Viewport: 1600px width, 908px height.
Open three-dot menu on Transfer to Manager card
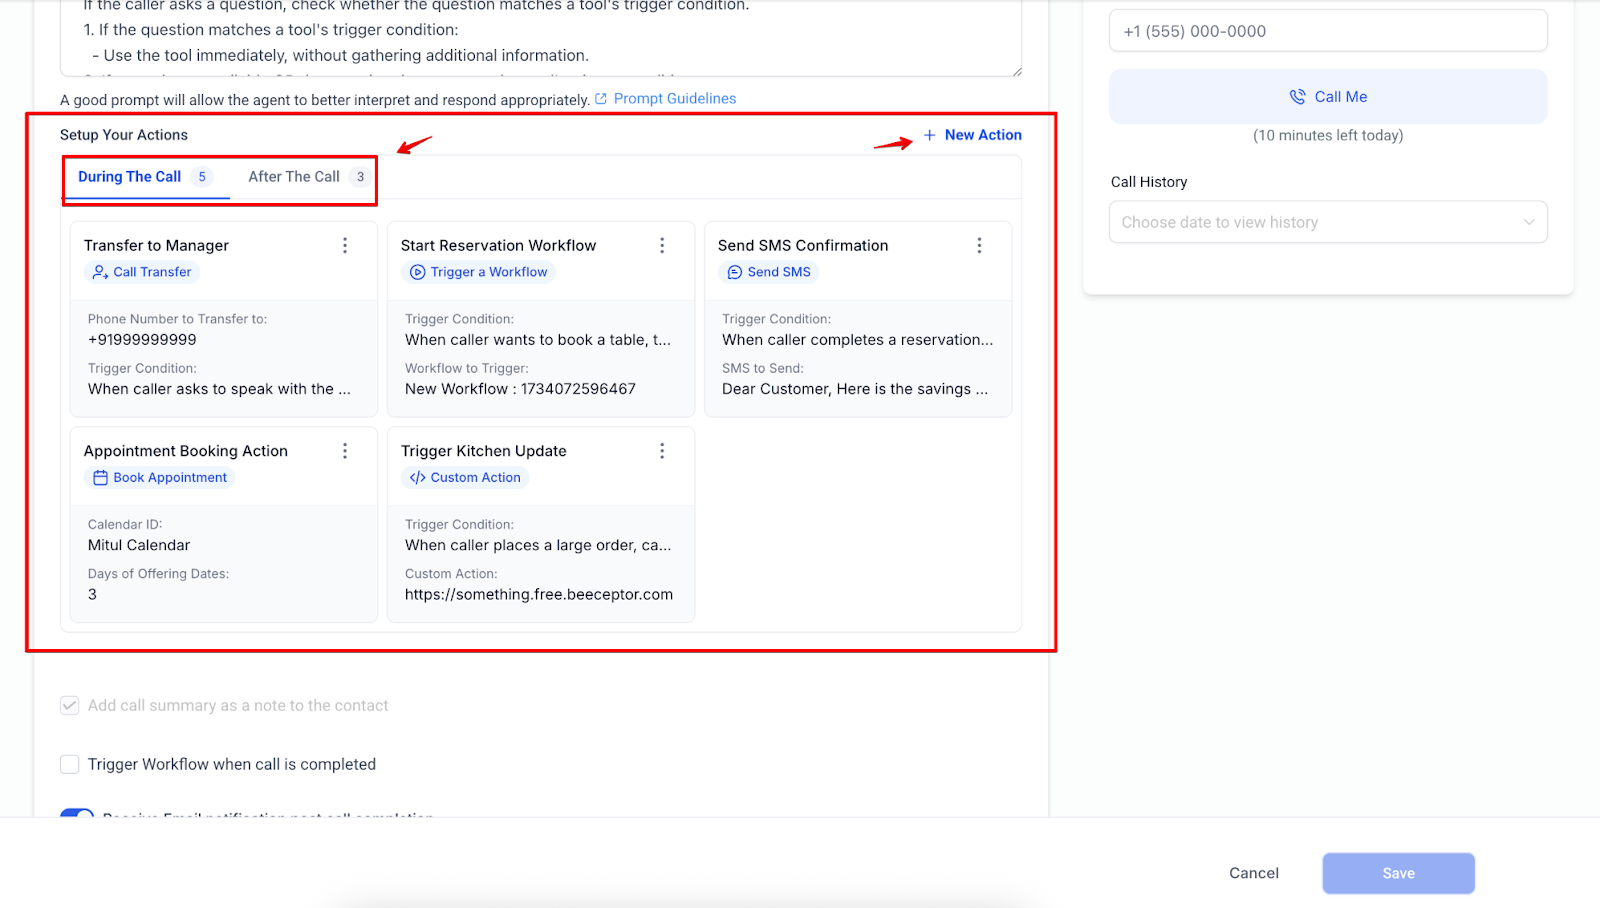pyautogui.click(x=345, y=246)
